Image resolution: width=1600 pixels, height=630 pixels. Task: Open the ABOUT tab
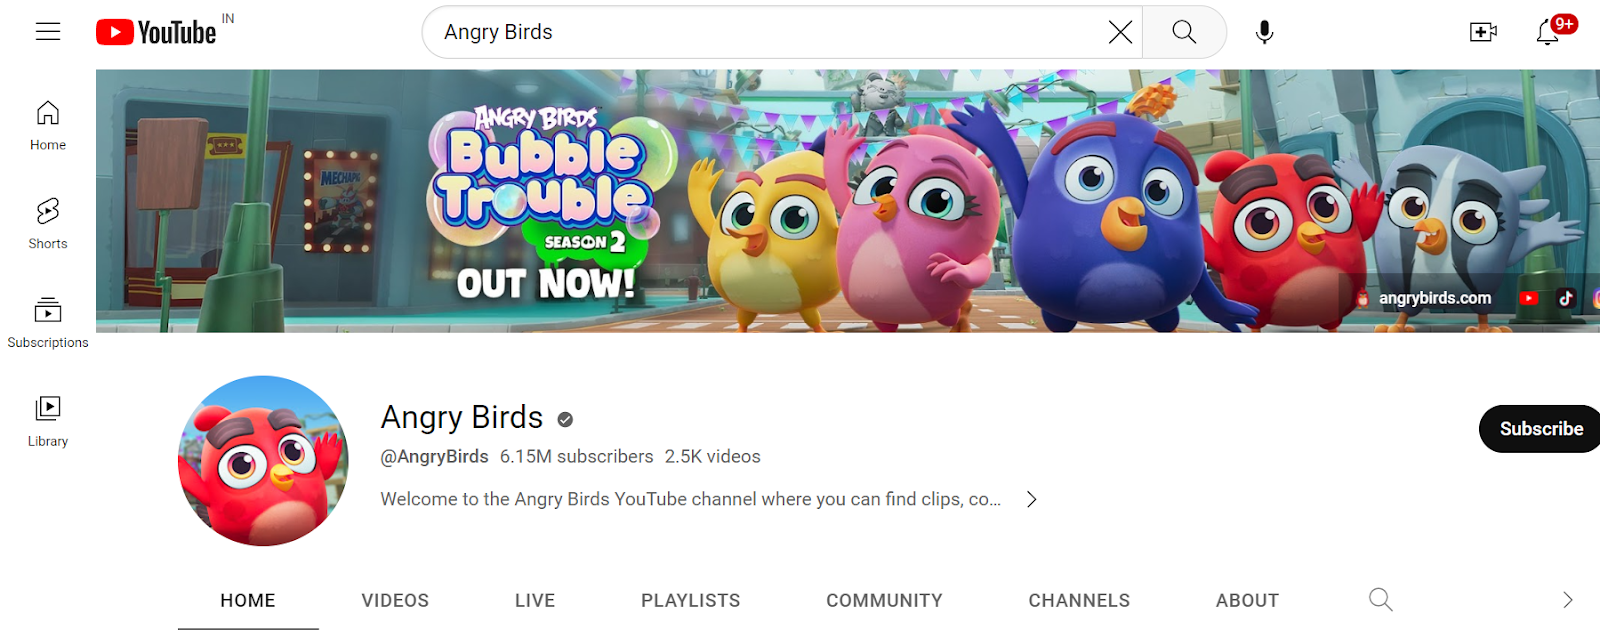(1247, 601)
